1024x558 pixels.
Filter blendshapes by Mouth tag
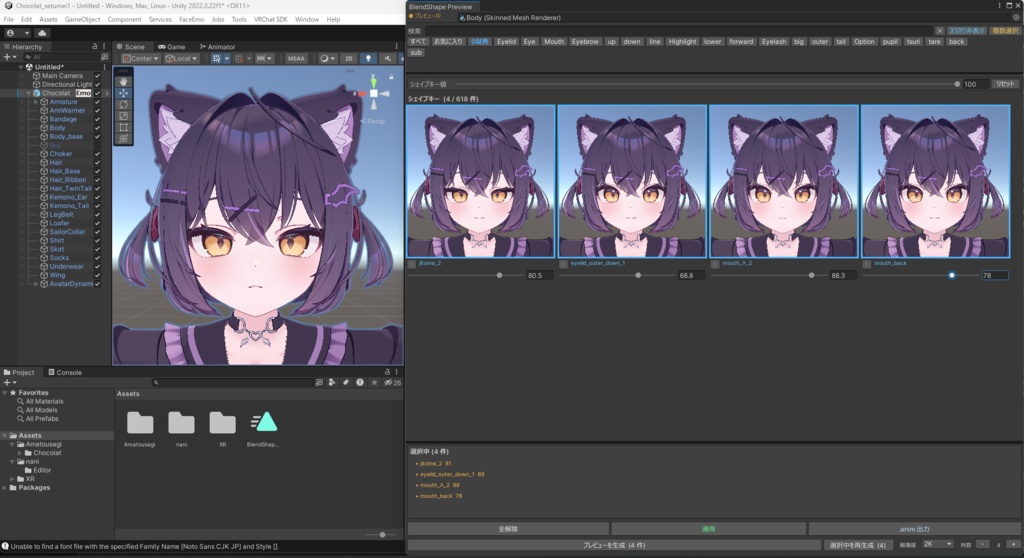point(554,42)
